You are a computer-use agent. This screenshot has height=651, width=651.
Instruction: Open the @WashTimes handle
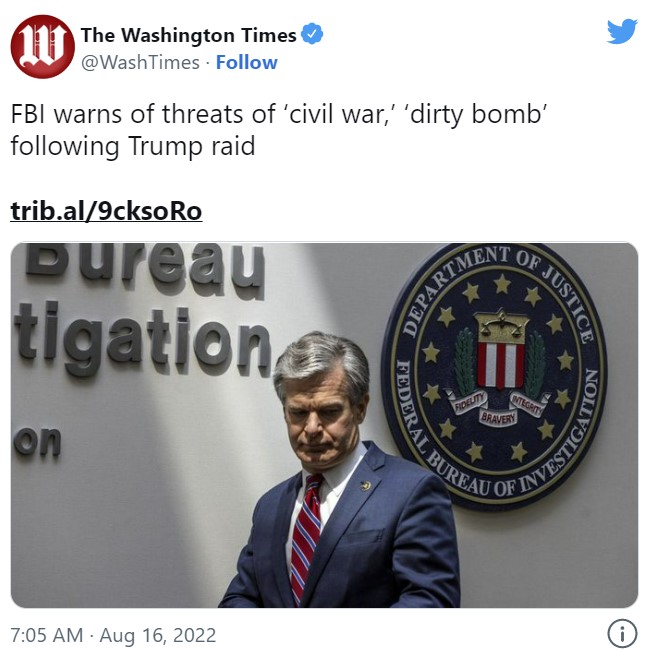[140, 63]
